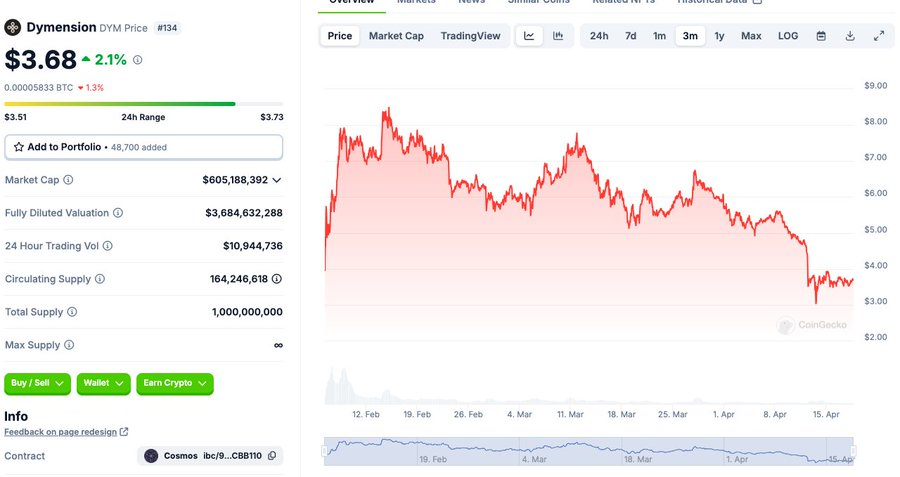Copy the Cosmos contract address
Viewport: 900px width, 477px height.
[x=272, y=456]
